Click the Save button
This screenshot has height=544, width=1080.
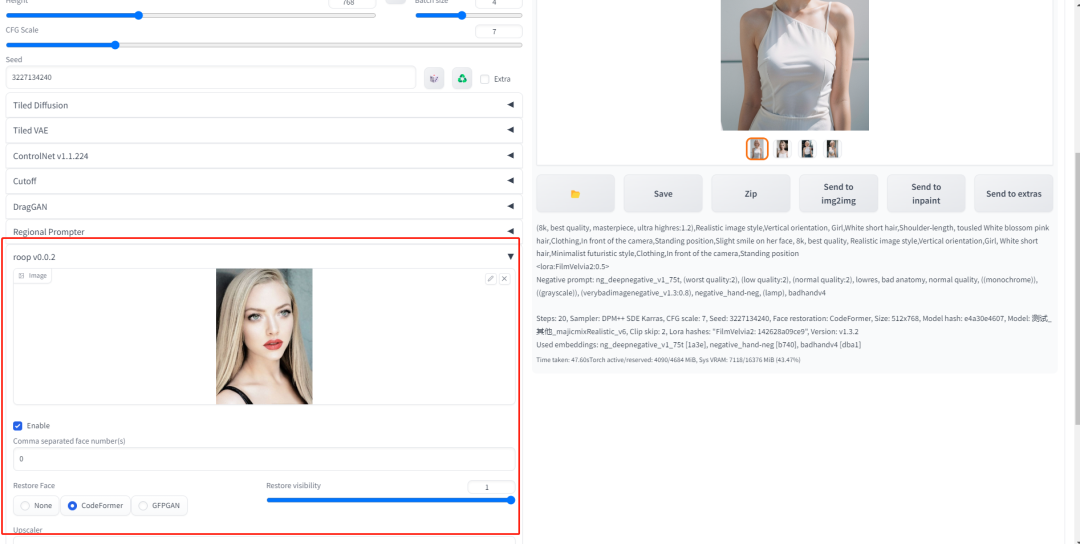tap(663, 193)
